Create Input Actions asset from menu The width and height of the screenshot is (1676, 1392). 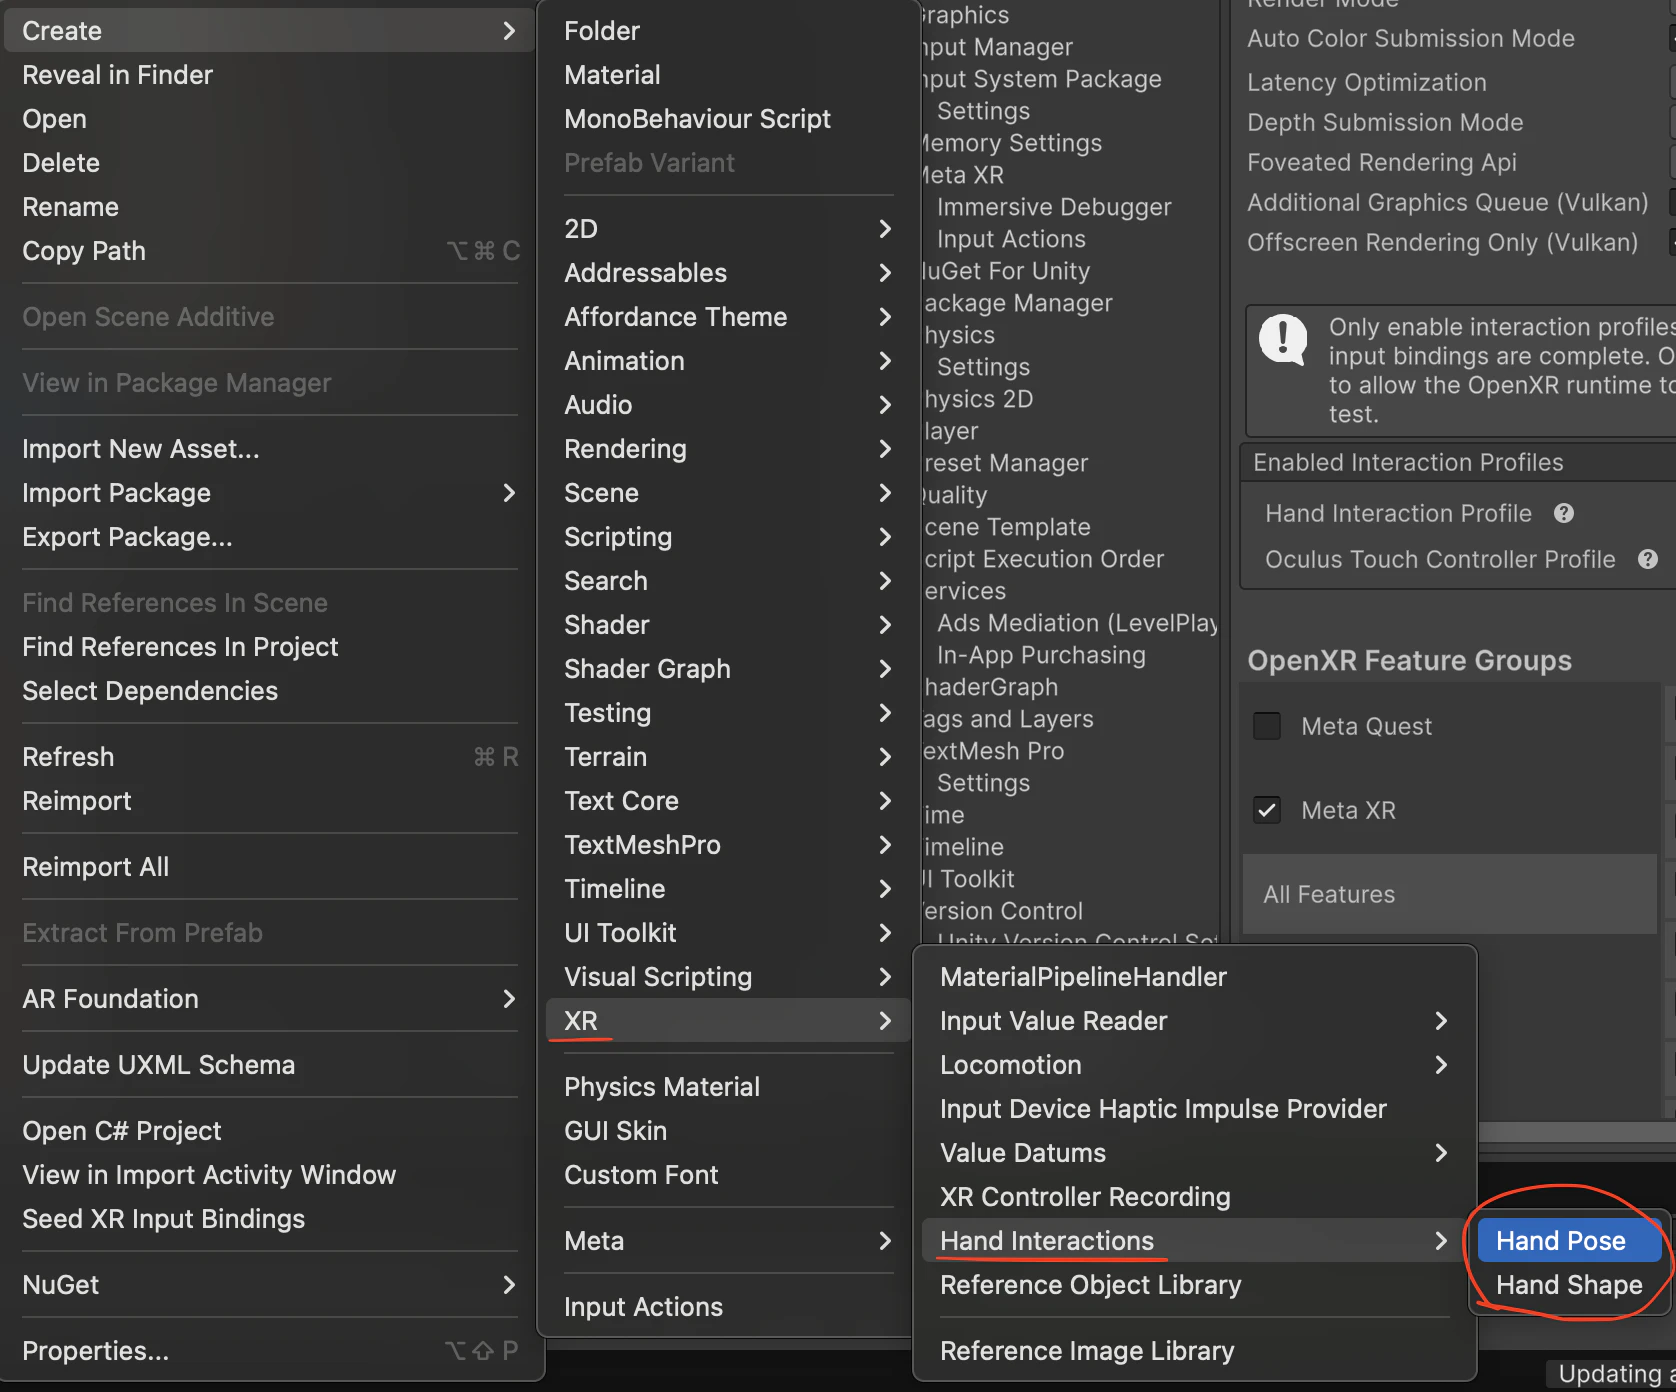click(728, 1307)
